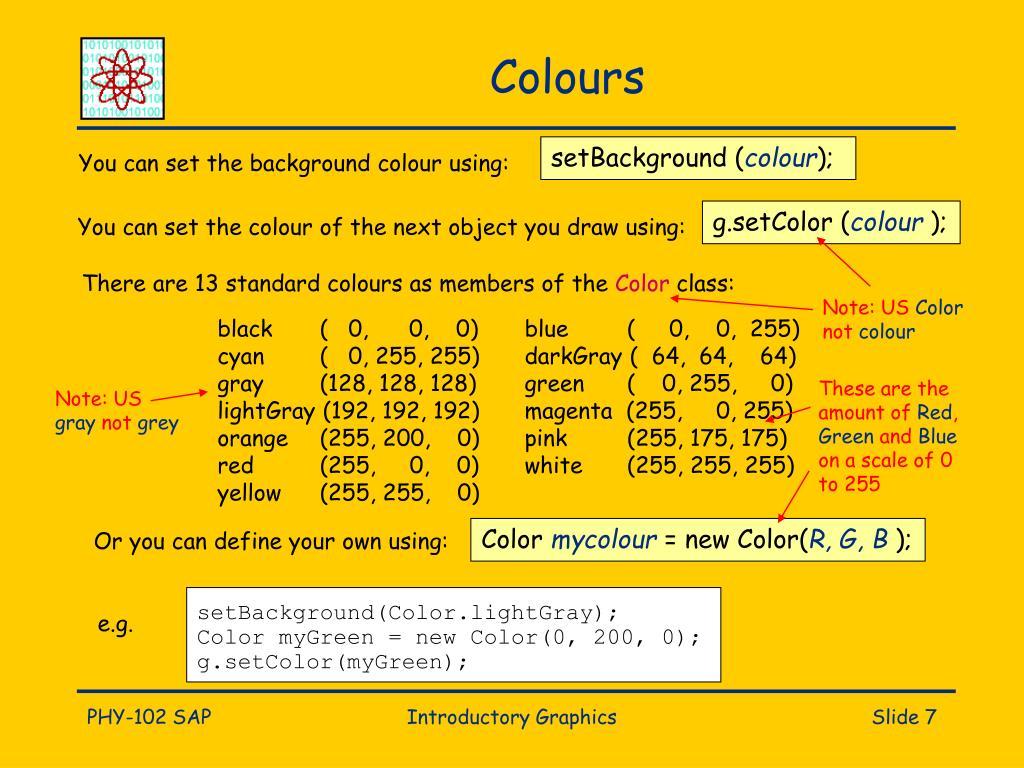Click the darkGray RGB value ( 64, 64, 64)
The height and width of the screenshot is (768, 1024).
point(713,356)
